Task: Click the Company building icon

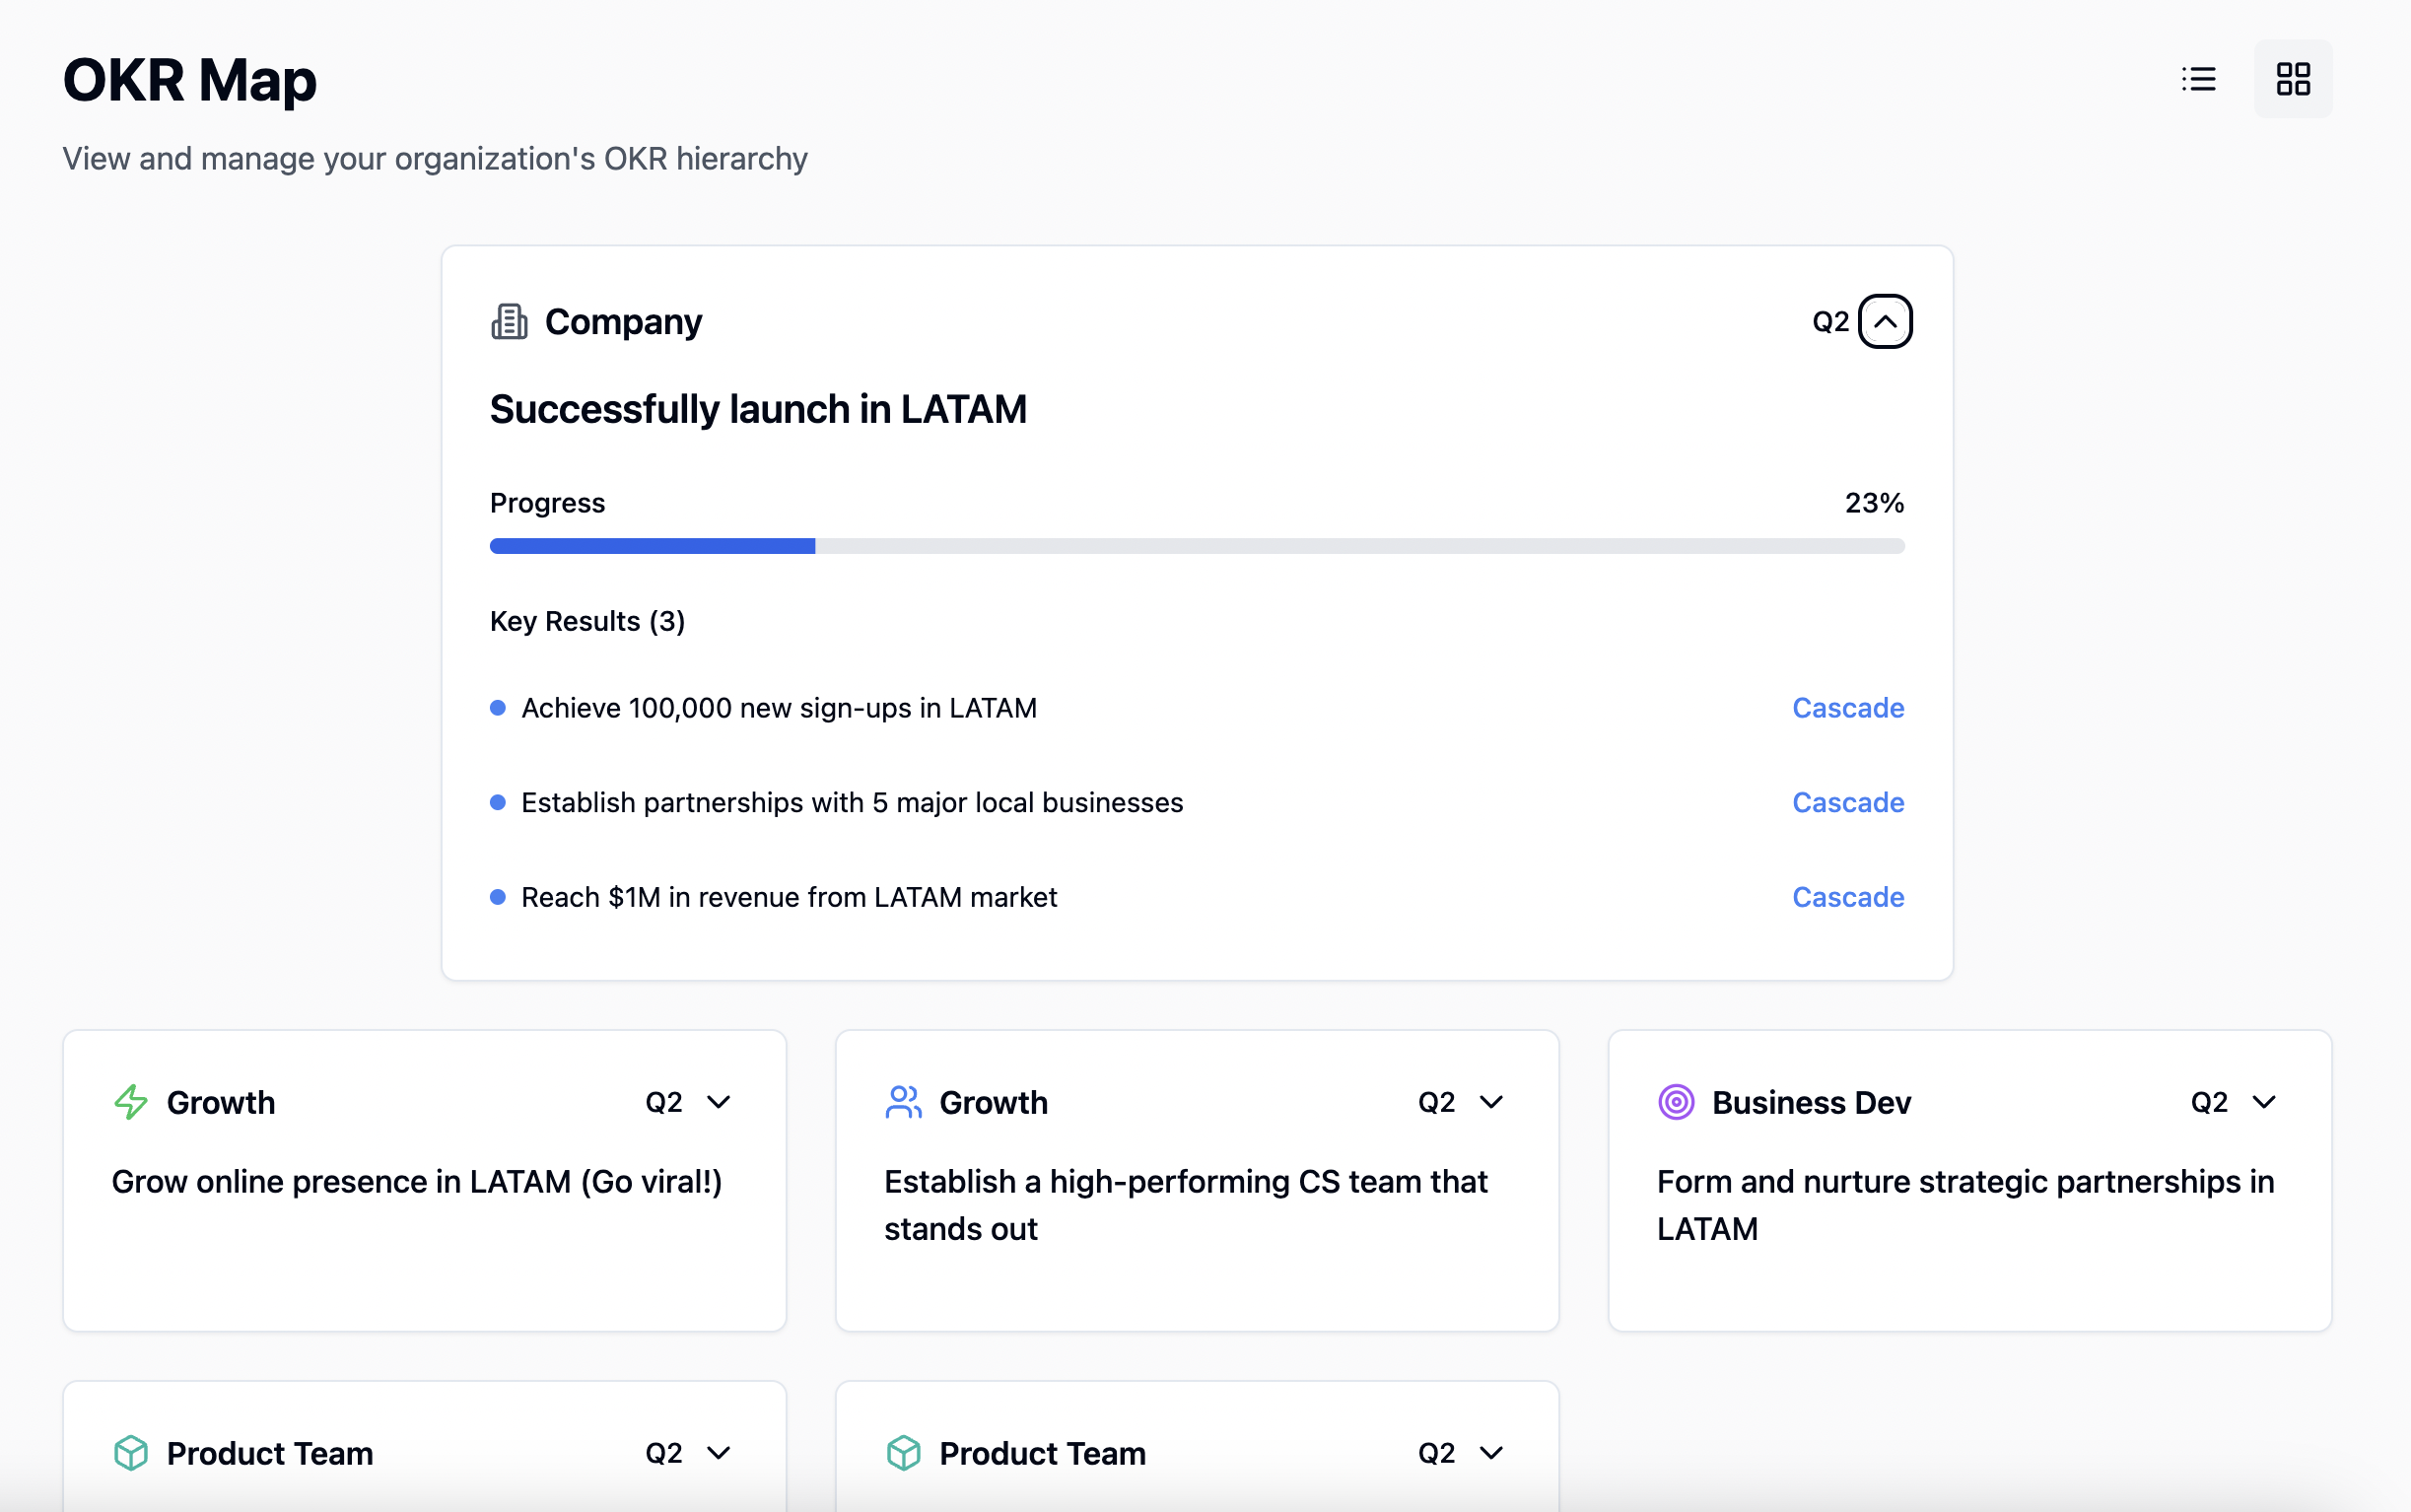Action: pyautogui.click(x=509, y=322)
